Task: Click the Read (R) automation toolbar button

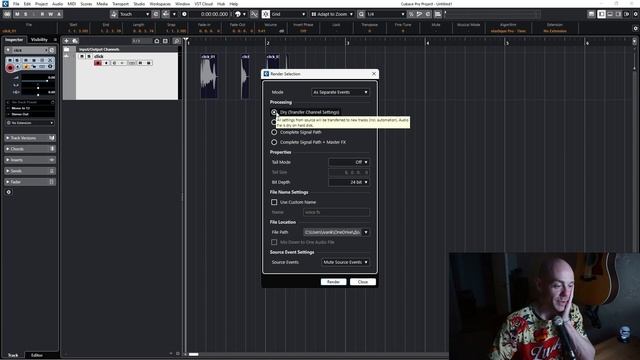Action: (42, 14)
